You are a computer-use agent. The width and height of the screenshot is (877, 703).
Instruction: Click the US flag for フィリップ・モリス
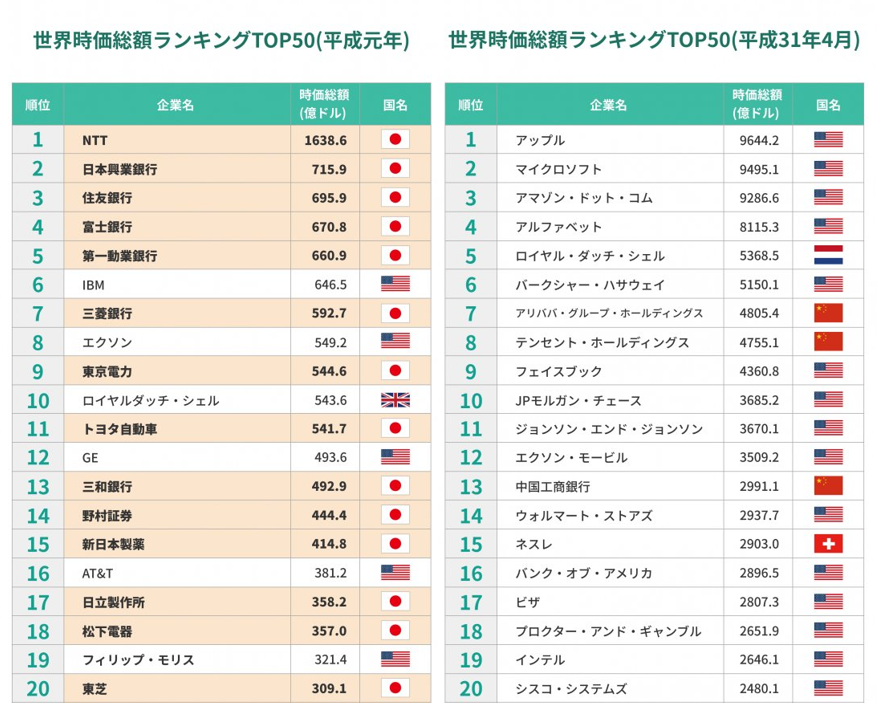coord(395,659)
